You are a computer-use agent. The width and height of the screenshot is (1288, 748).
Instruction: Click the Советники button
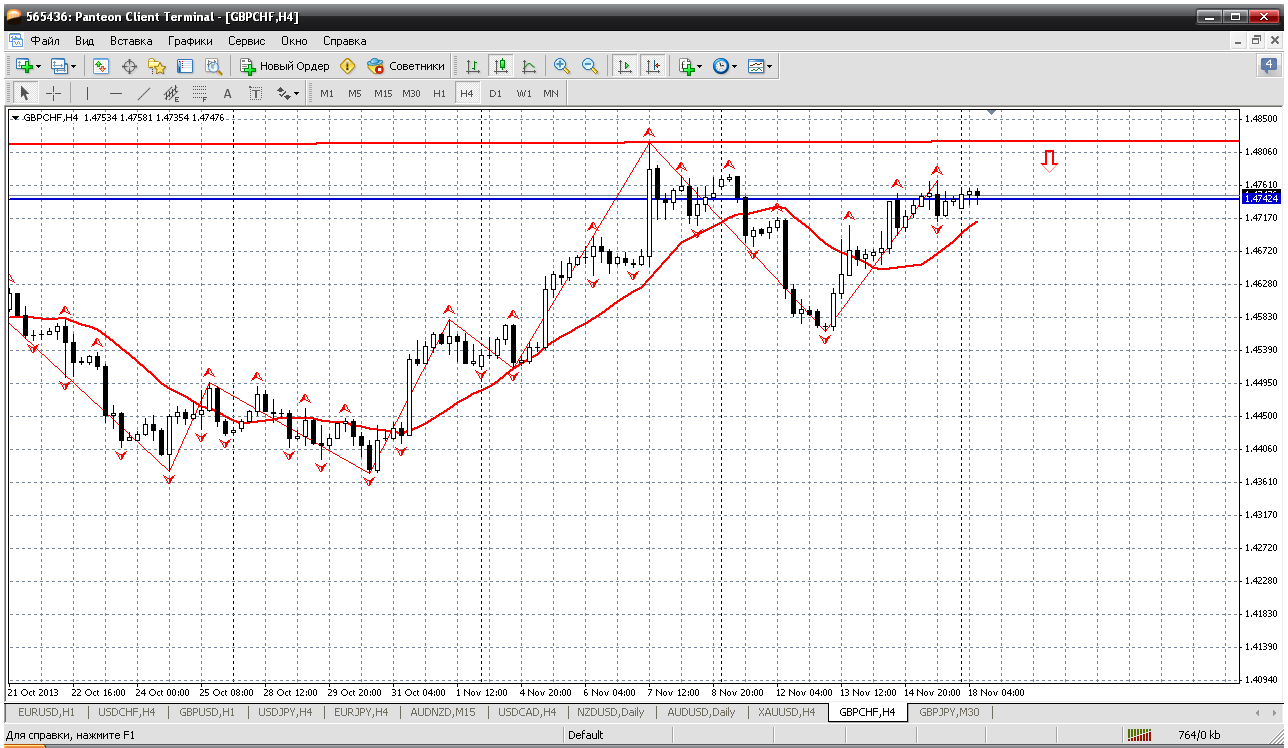(406, 66)
